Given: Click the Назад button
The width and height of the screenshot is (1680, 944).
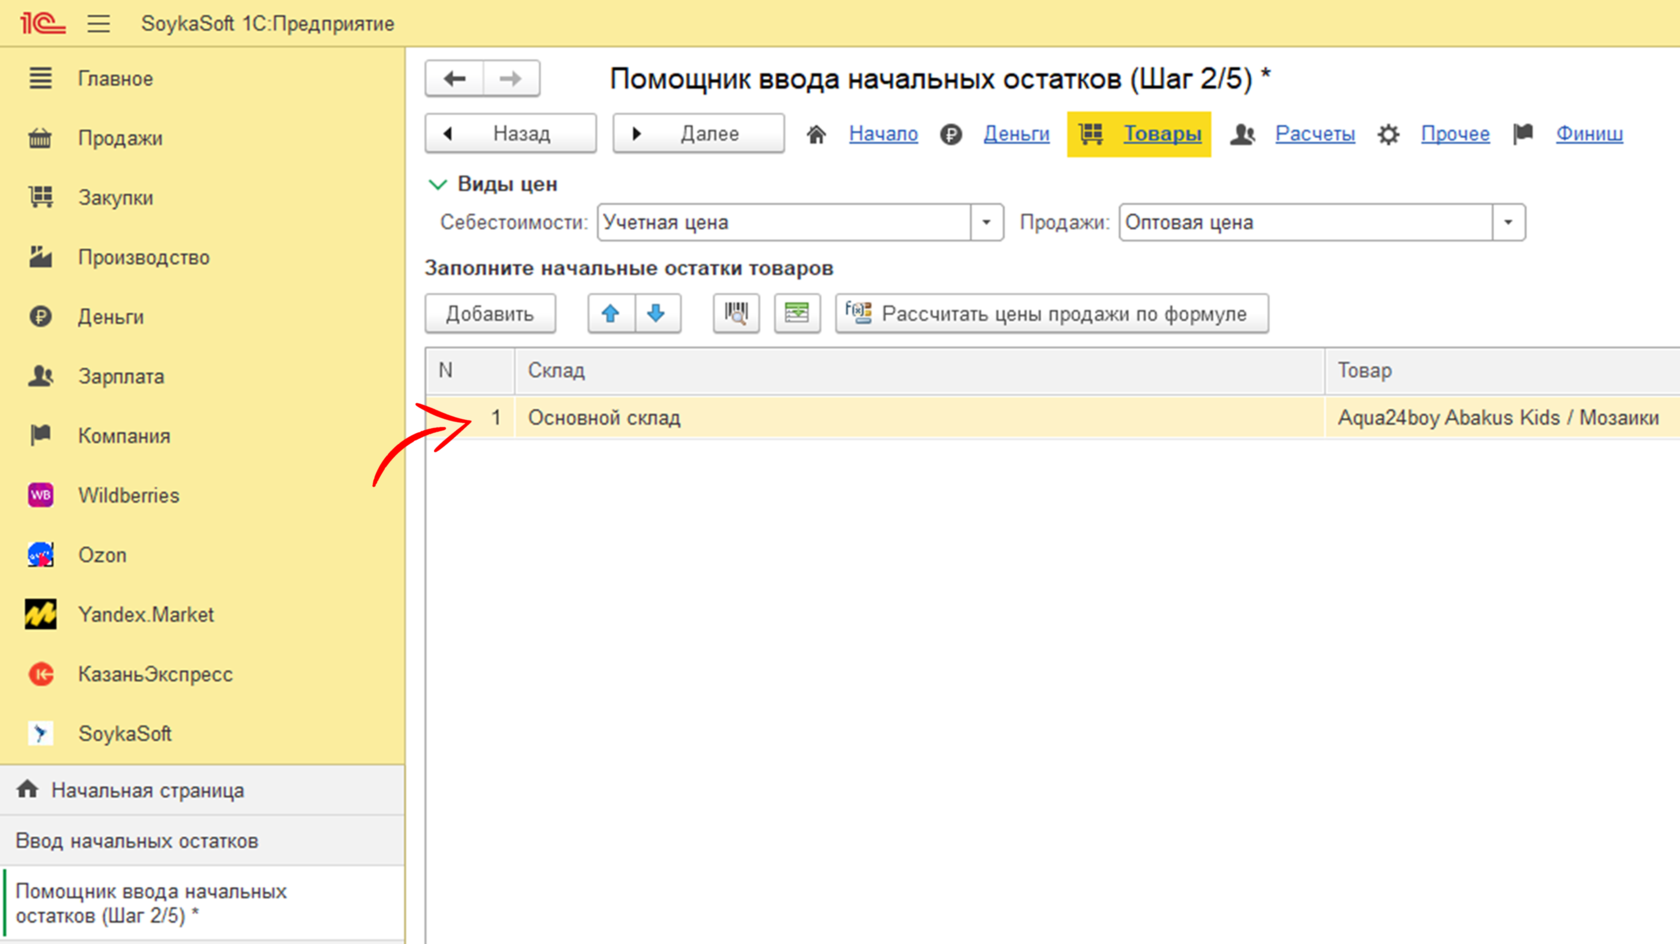Looking at the screenshot, I should tap(510, 133).
